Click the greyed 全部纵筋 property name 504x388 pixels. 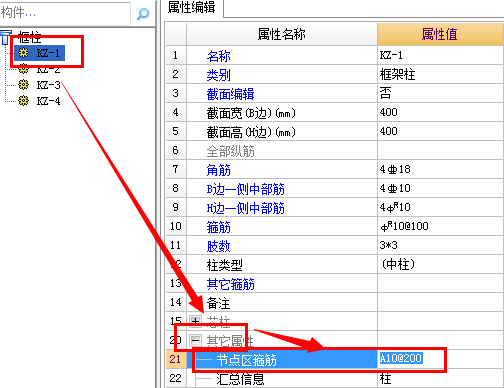click(230, 151)
